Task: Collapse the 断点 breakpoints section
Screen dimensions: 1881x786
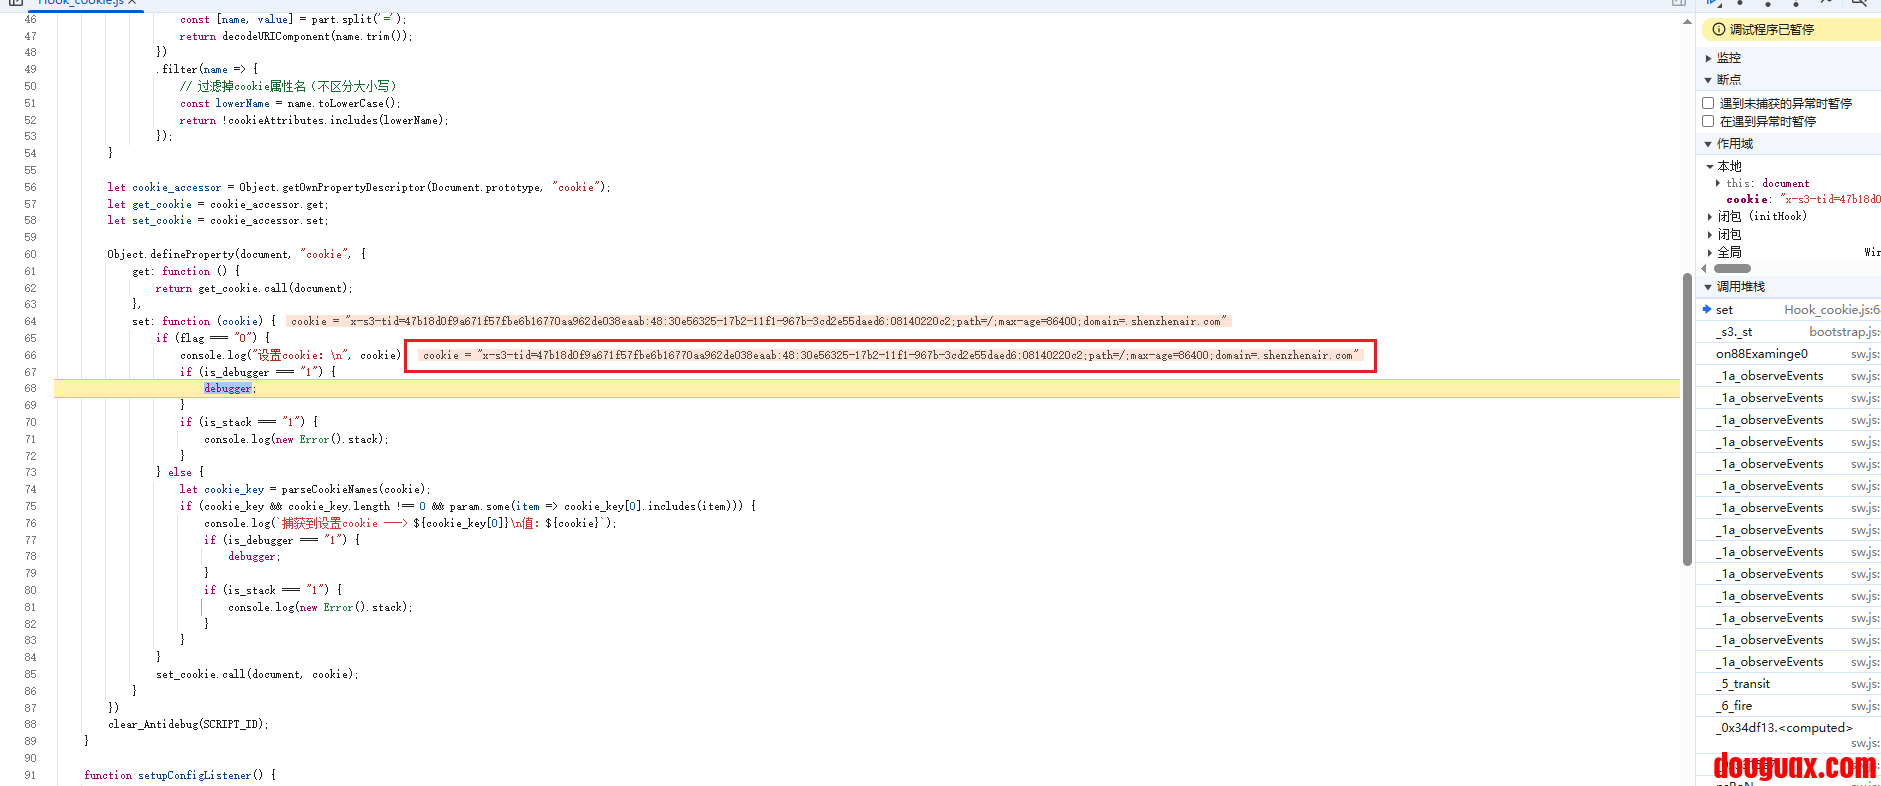Action: 1709,80
